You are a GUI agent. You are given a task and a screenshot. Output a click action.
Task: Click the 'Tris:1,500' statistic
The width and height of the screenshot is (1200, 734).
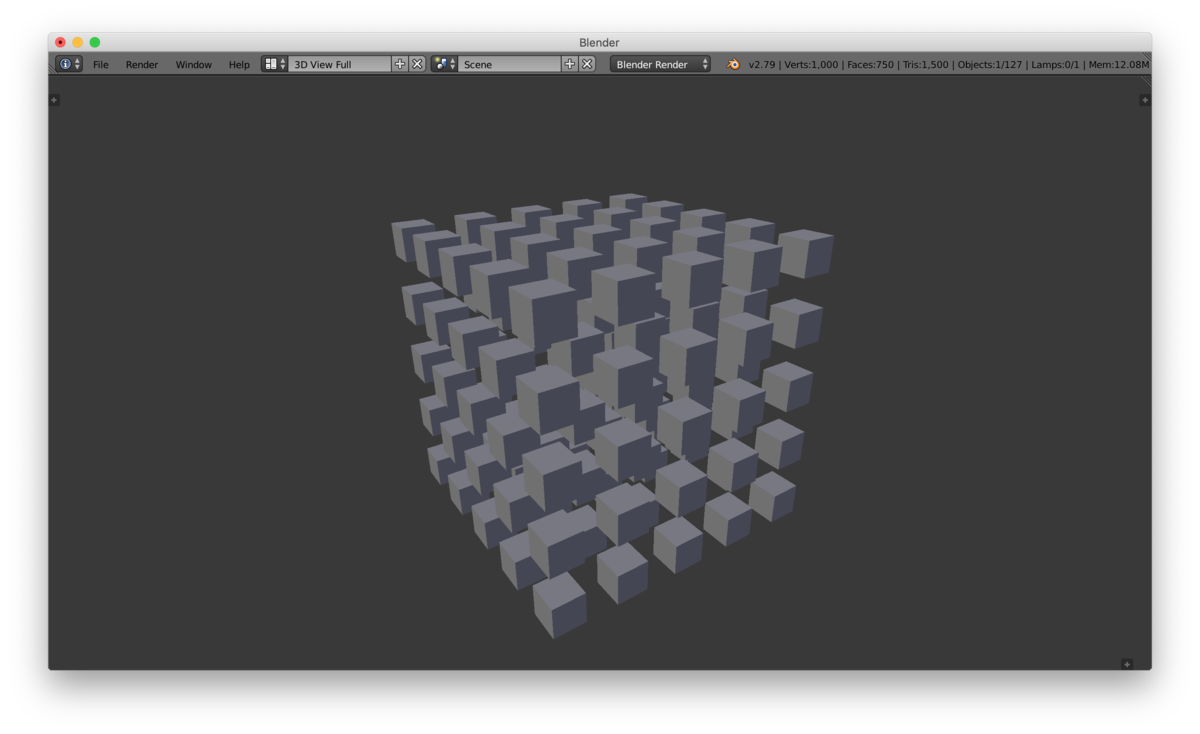point(925,64)
